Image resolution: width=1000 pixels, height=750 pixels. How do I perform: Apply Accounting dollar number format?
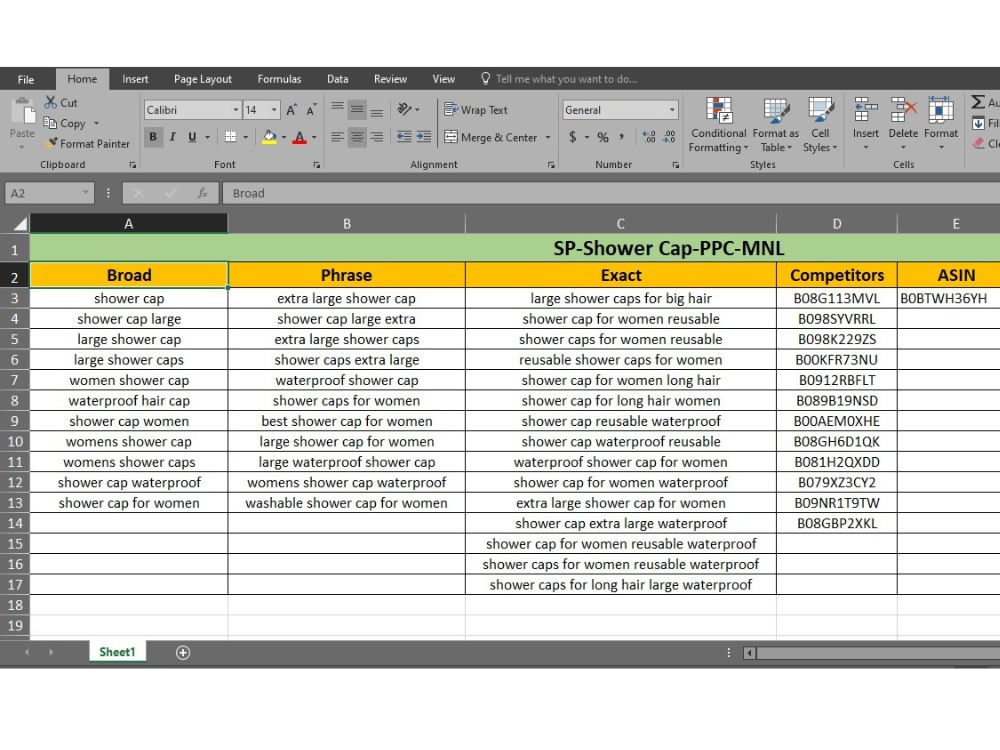573,136
